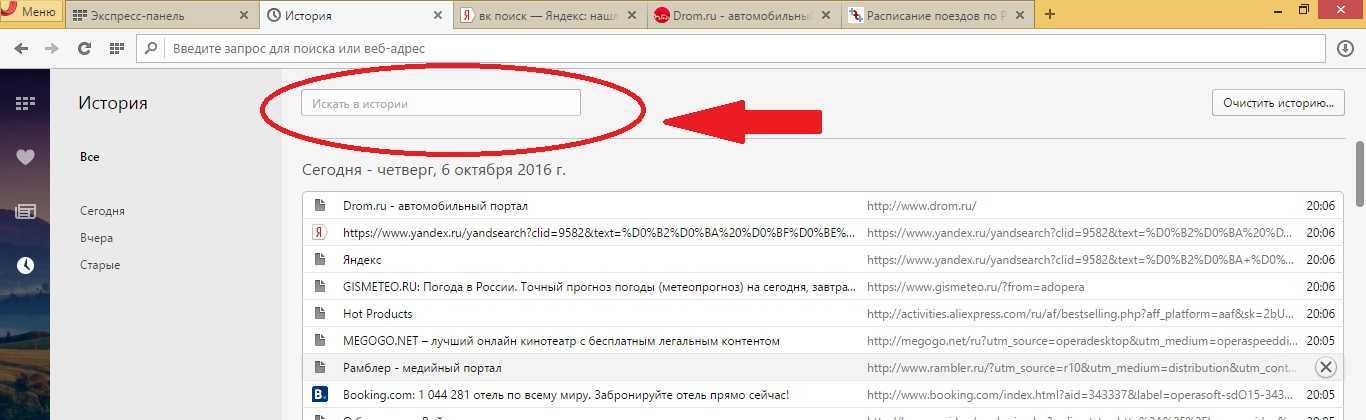1366x420 pixels.
Task: Open news icon in left sidebar
Action: (x=25, y=211)
